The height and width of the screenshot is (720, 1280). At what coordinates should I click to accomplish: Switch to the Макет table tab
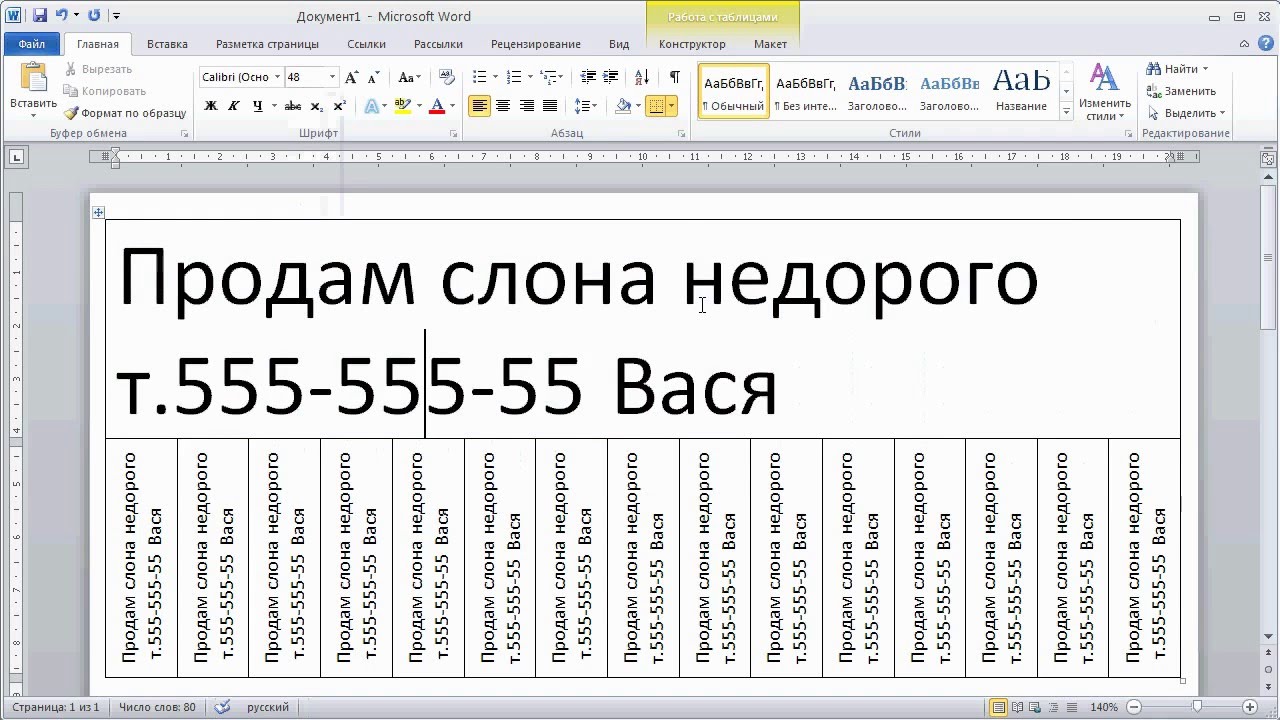click(770, 44)
